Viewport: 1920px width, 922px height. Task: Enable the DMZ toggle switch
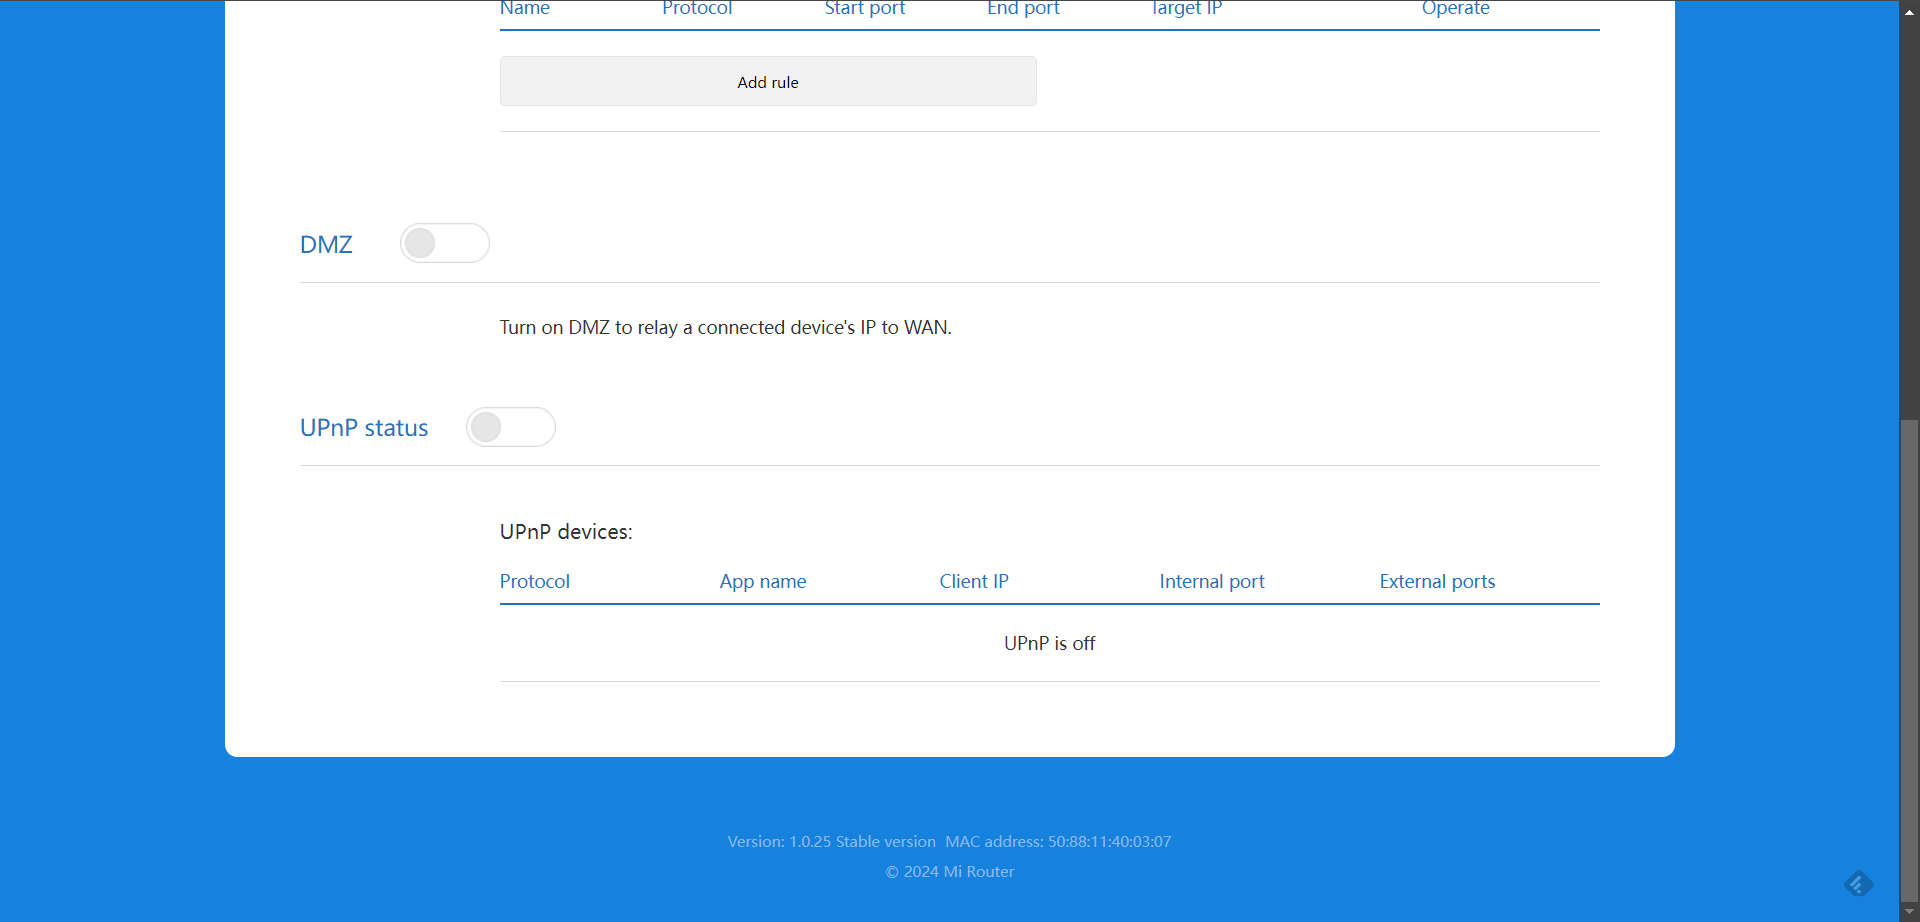point(444,243)
